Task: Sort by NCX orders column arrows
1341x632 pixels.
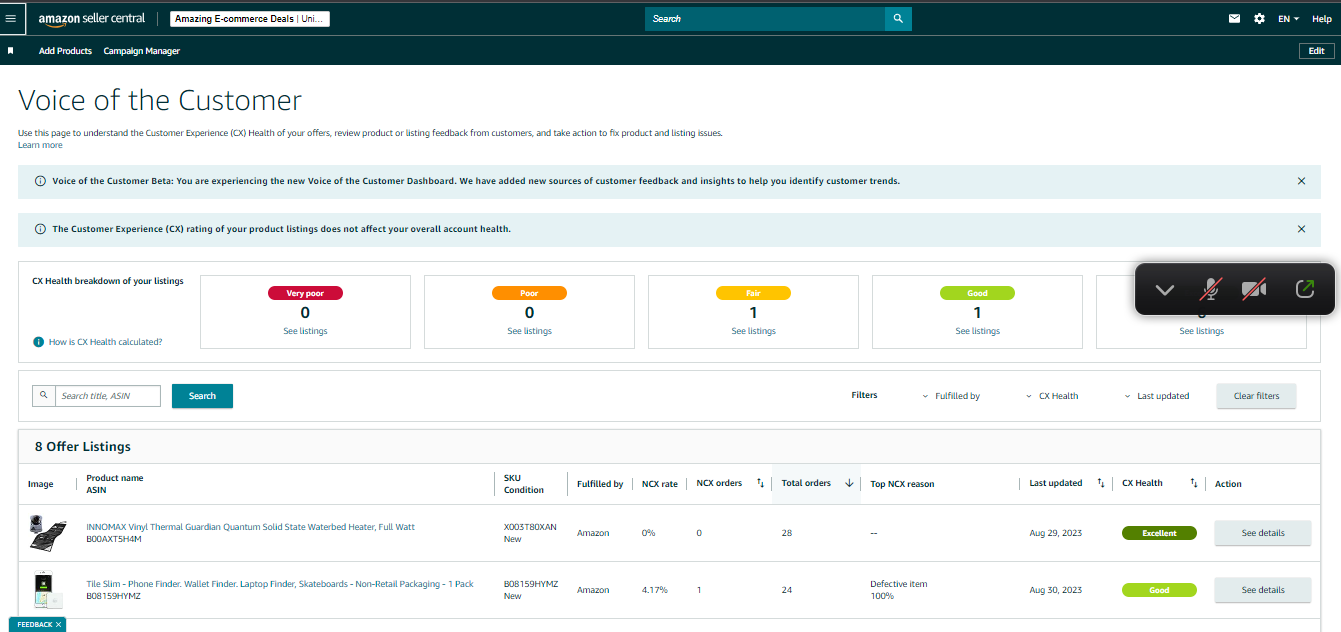Action: [x=760, y=484]
